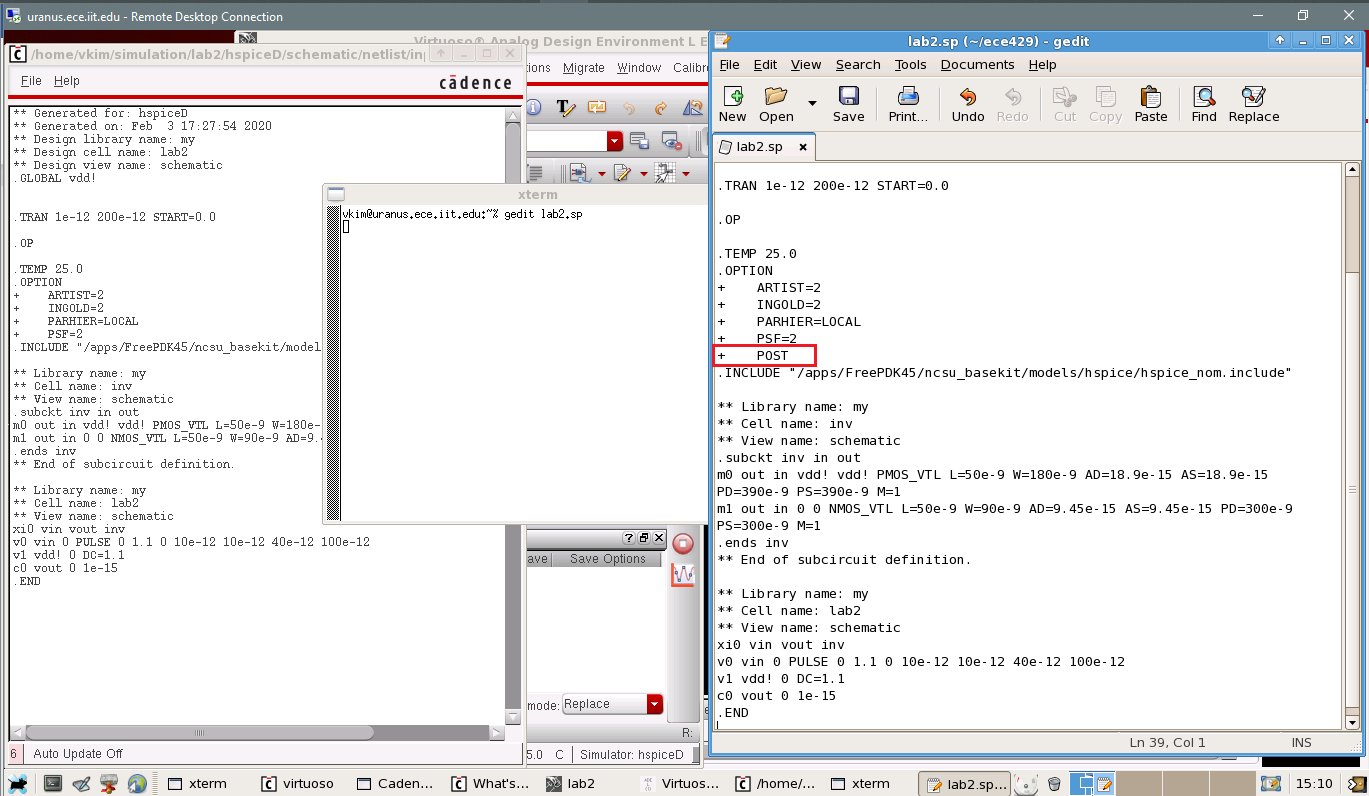The image size is (1369, 796).
Task: Open Window menu in Virtuoso window
Action: point(639,68)
